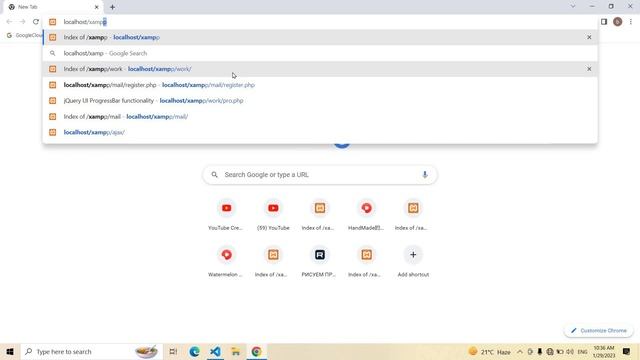
Task: Click the Add shortcut button
Action: [x=413, y=262]
